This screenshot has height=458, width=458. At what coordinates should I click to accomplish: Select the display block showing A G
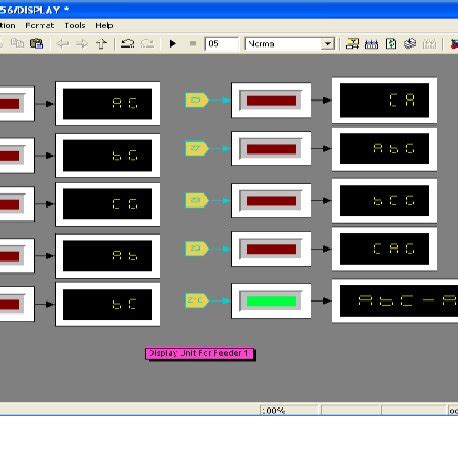[108, 104]
